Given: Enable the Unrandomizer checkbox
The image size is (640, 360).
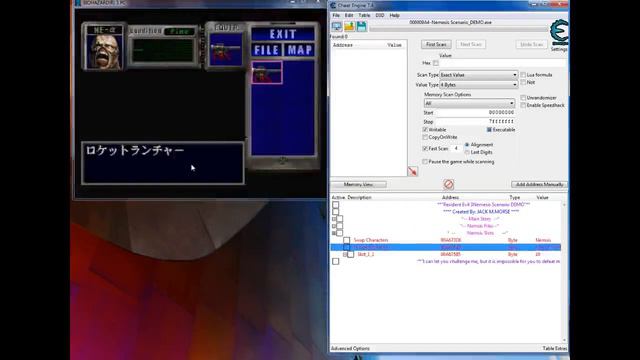Looking at the screenshot, I should [x=523, y=98].
